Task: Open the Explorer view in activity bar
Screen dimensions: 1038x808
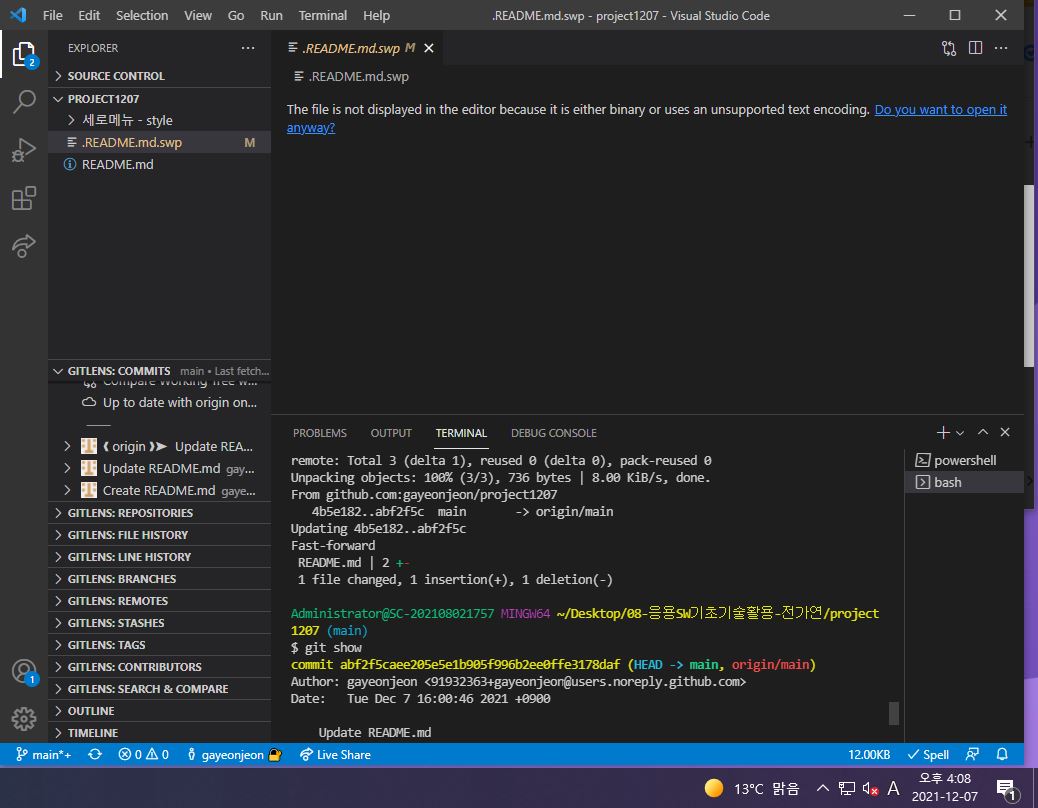Action: tap(24, 54)
